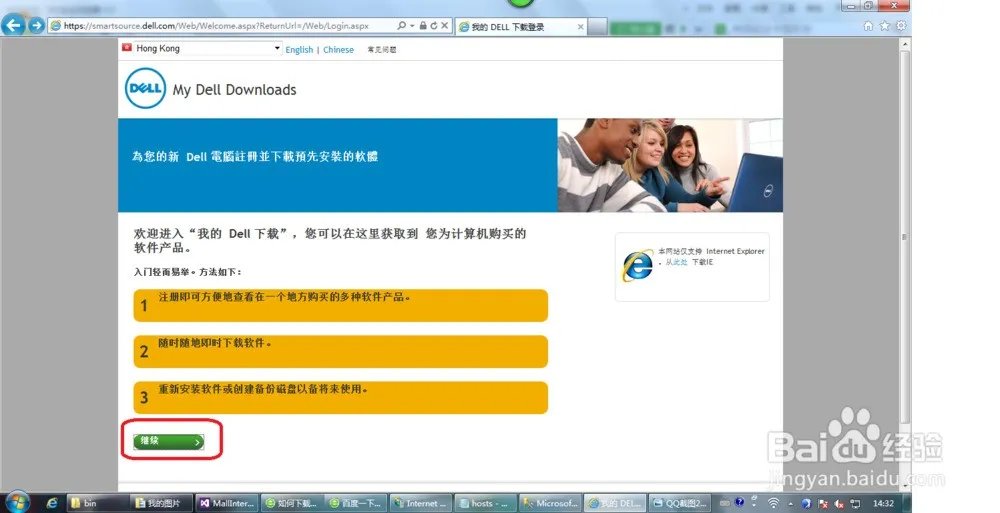This screenshot has width=1000, height=513.
Task: Click the help question-mark tray icon
Action: click(x=739, y=502)
